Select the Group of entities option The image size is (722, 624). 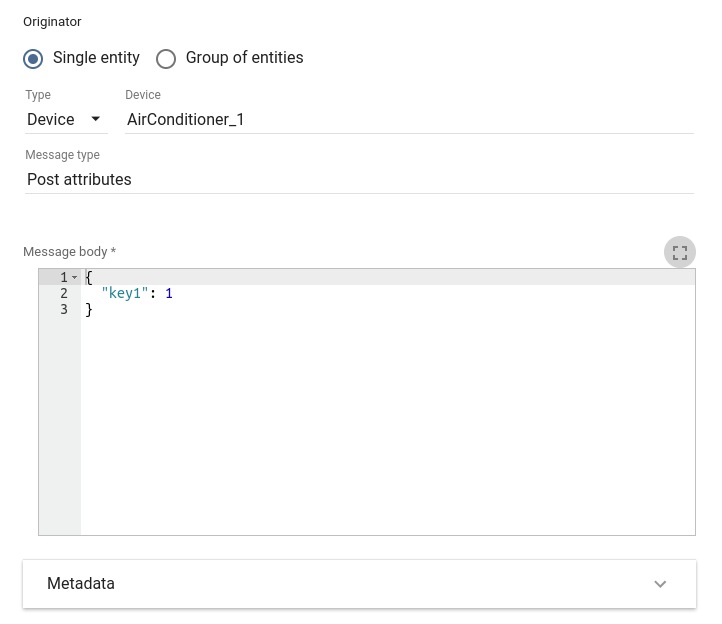tap(166, 58)
